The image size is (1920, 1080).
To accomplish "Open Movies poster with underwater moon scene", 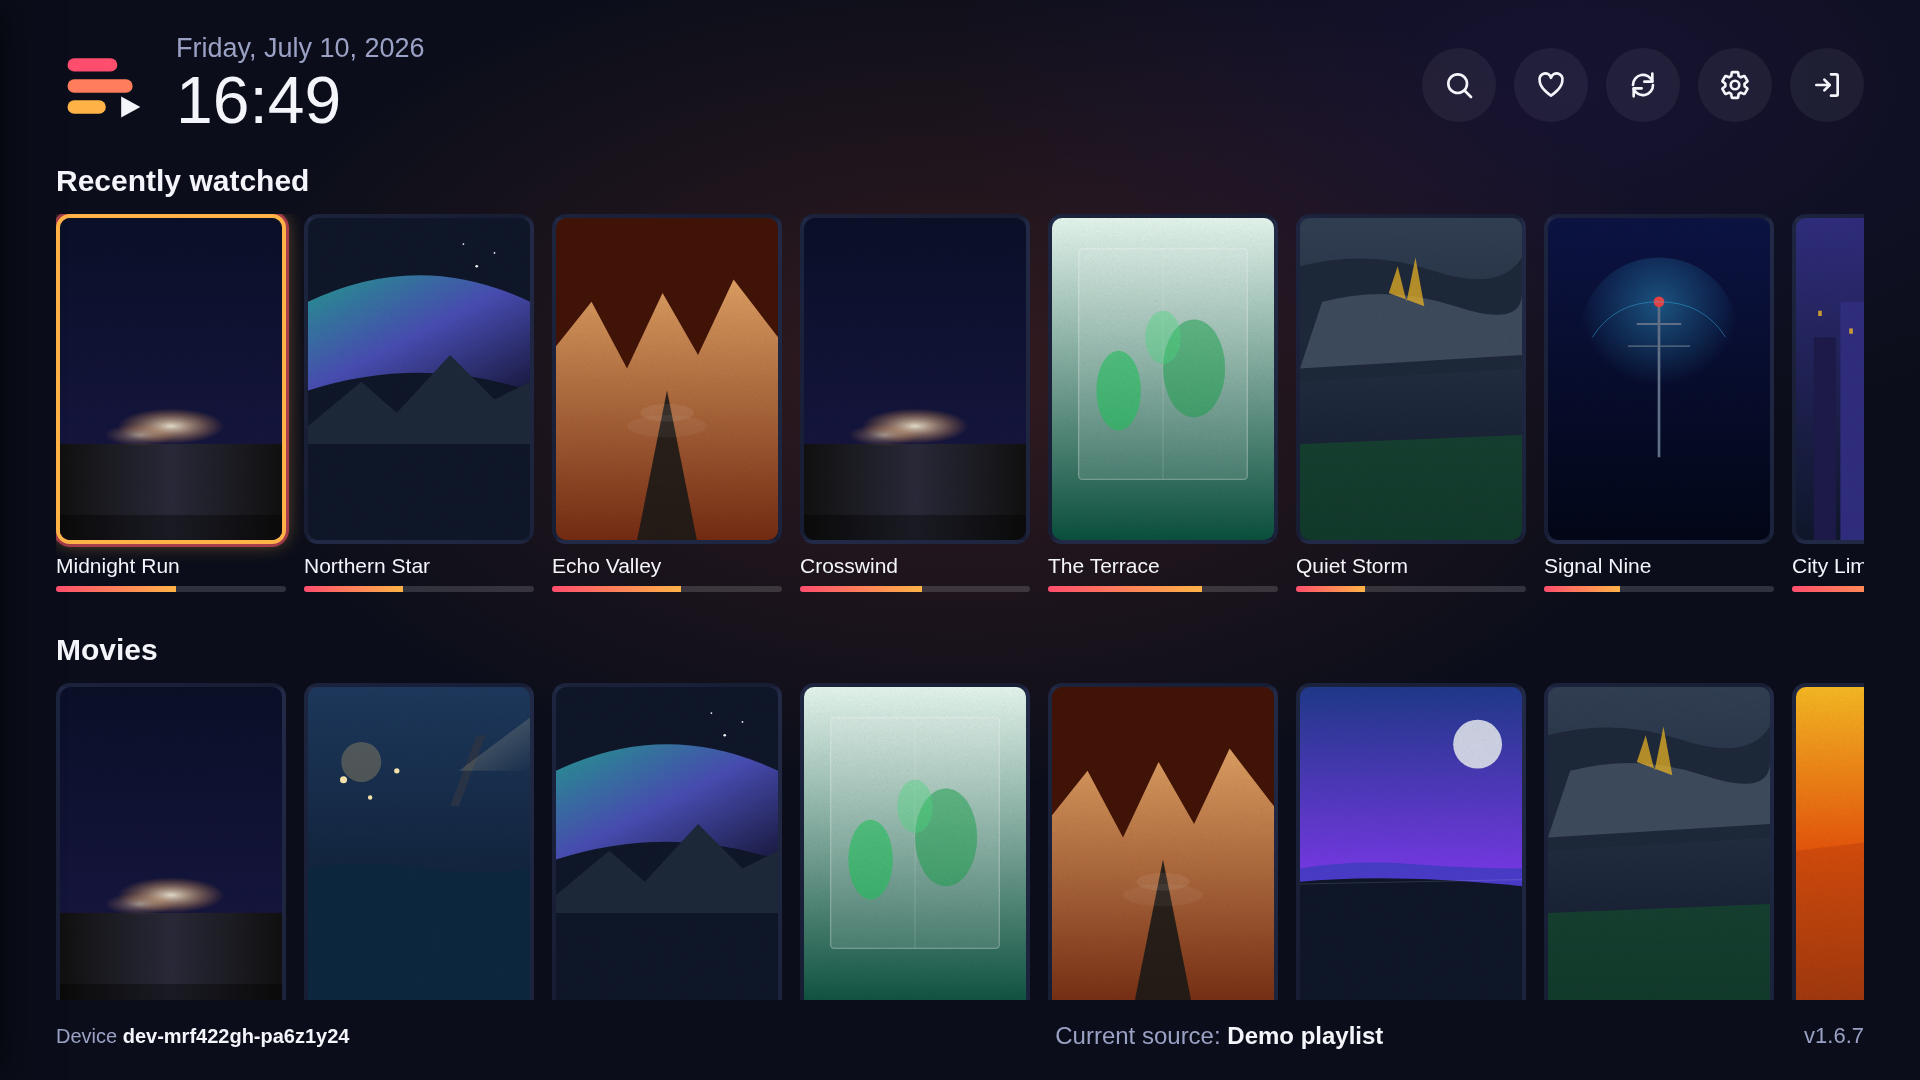I will pyautogui.click(x=419, y=842).
